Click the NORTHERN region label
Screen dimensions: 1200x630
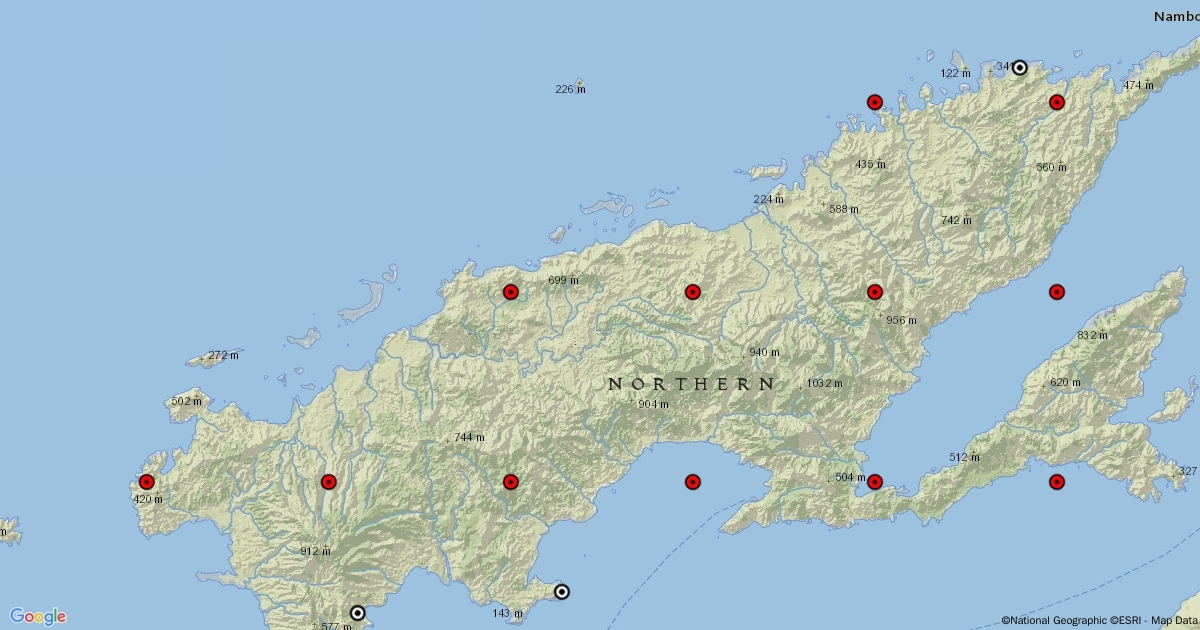692,384
